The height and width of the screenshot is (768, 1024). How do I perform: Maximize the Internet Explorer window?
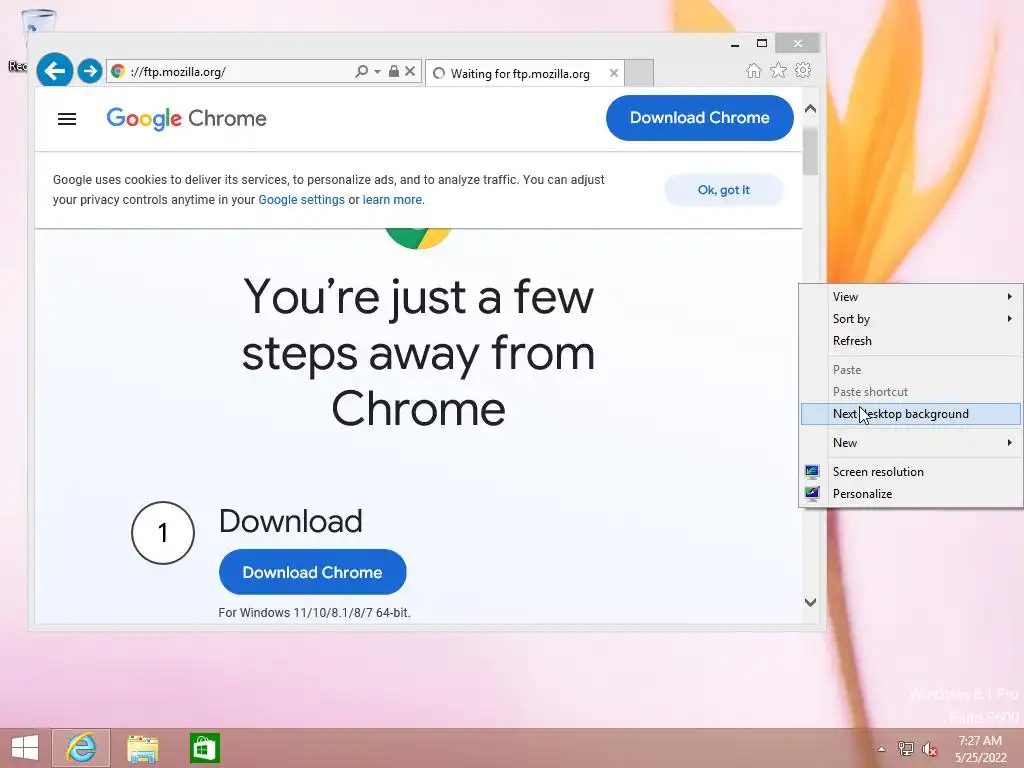point(761,43)
